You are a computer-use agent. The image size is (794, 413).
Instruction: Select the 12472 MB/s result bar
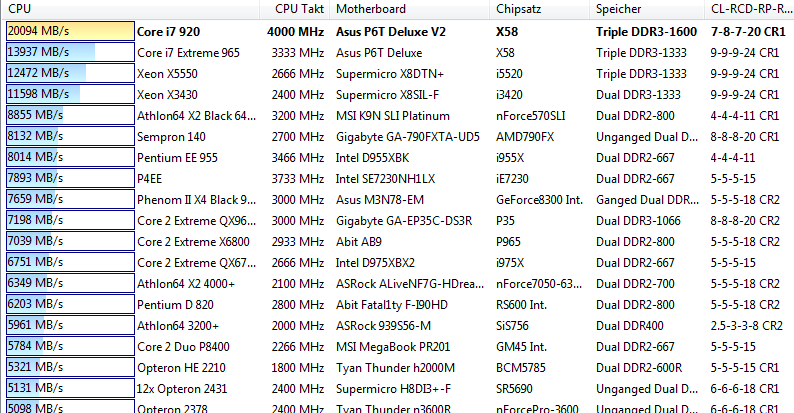pyautogui.click(x=70, y=73)
